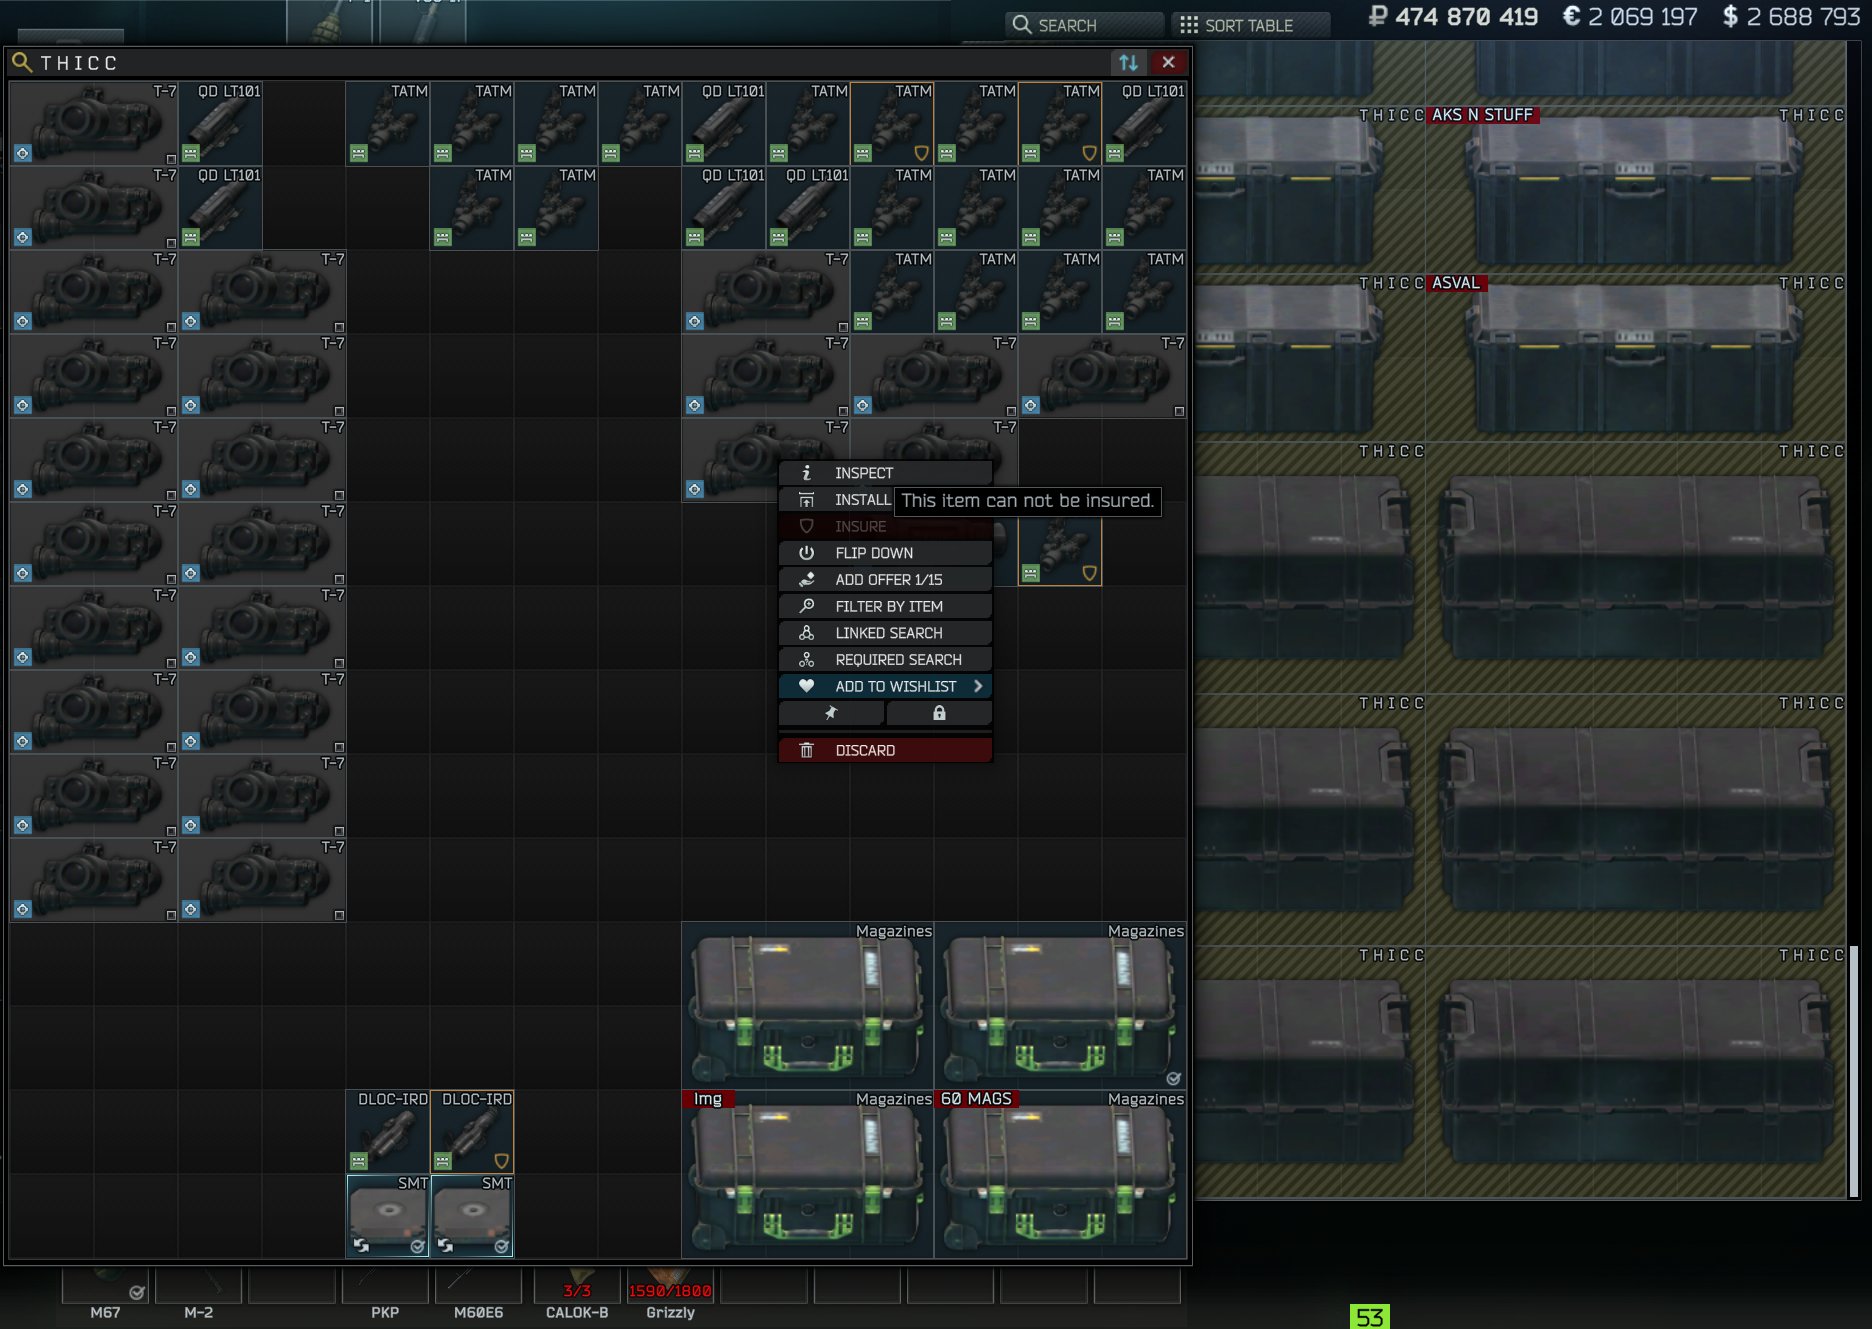Open the untagged Magazines case without a checkmark
Image resolution: width=1872 pixels, height=1329 pixels.
point(808,1006)
